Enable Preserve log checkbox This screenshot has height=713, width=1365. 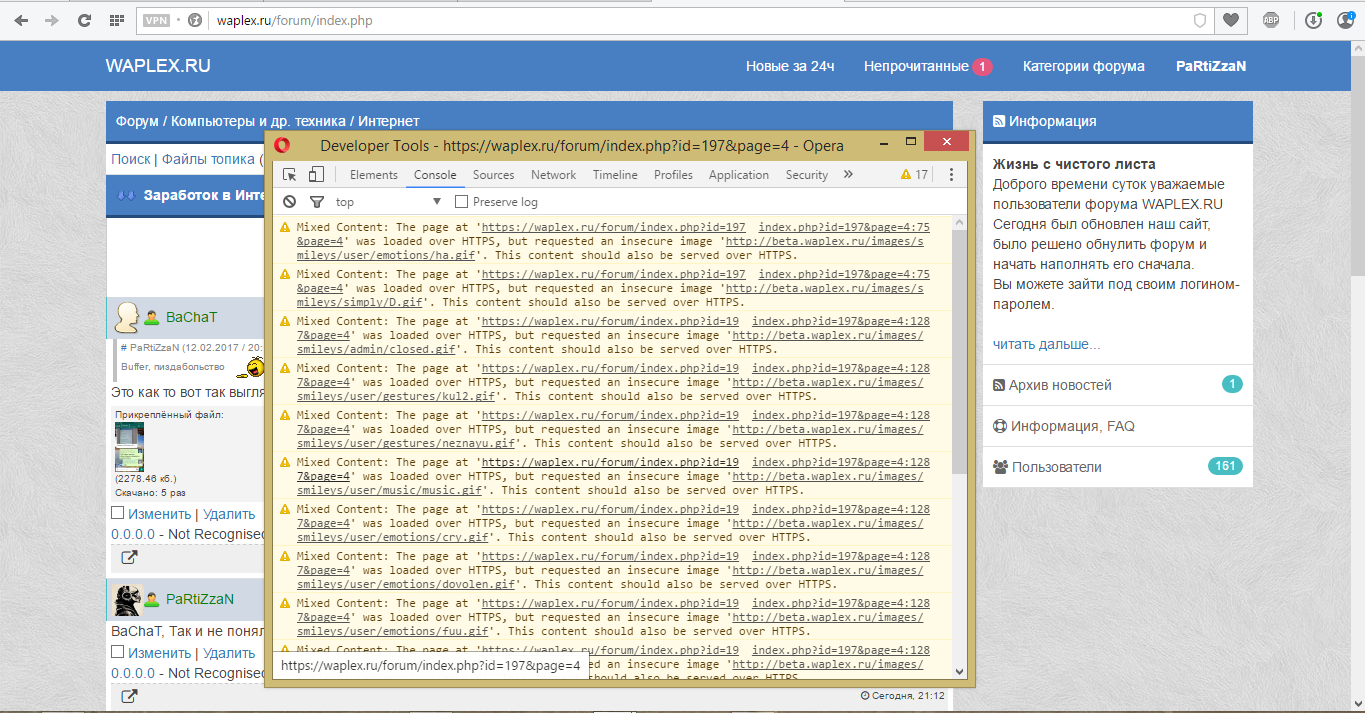pyautogui.click(x=462, y=202)
